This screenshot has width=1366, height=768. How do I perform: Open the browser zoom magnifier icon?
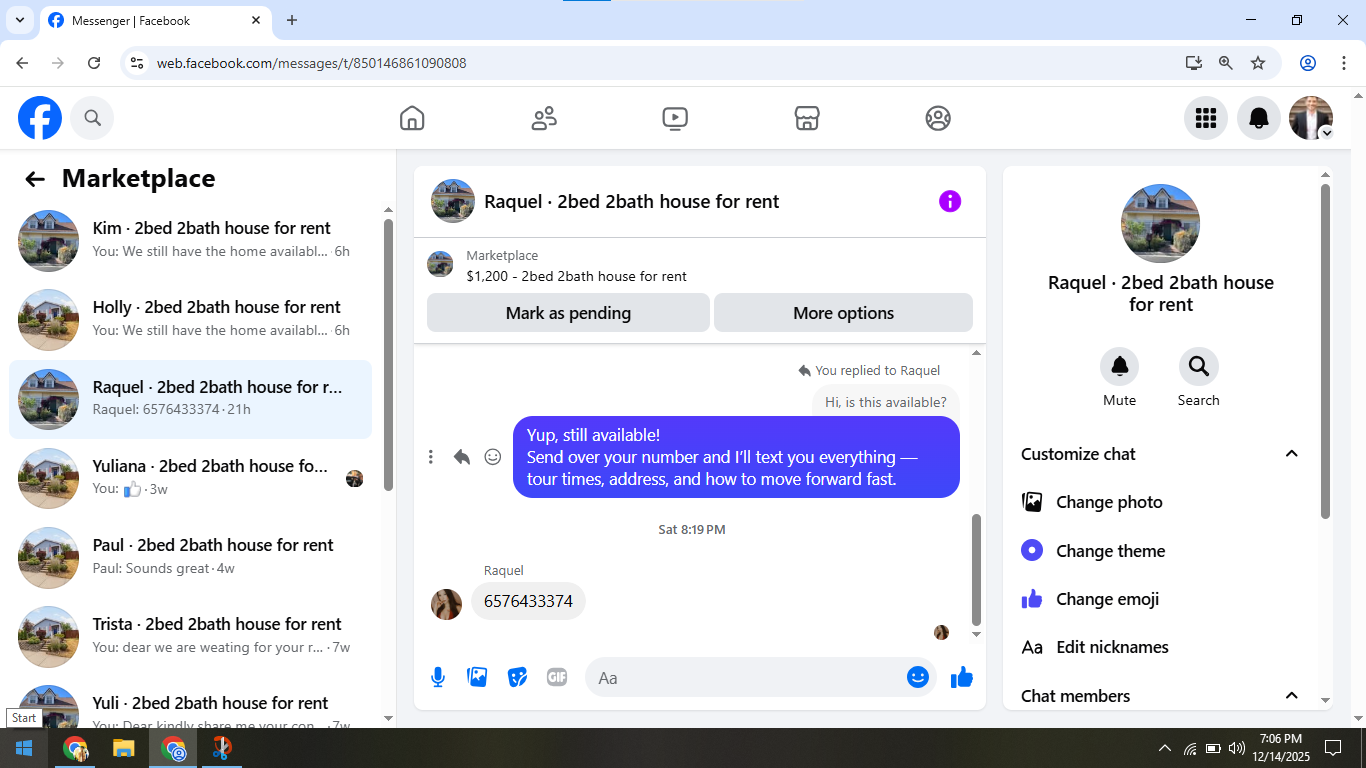pyautogui.click(x=1226, y=63)
